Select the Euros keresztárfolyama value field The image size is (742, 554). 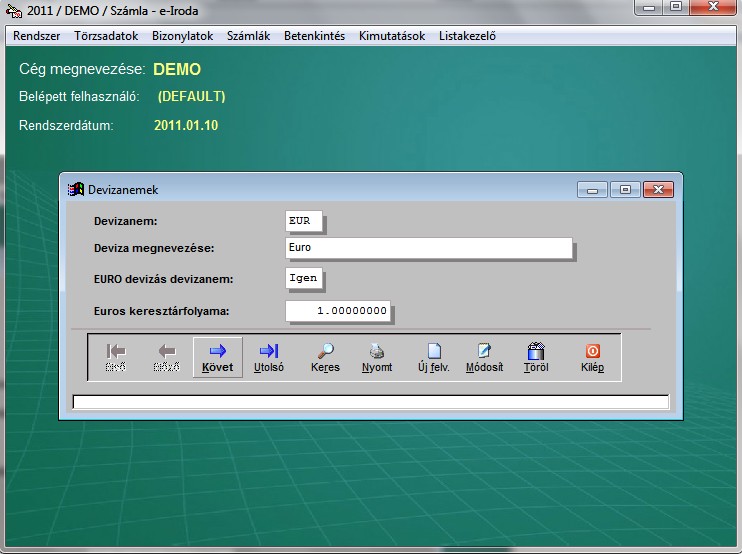[339, 311]
